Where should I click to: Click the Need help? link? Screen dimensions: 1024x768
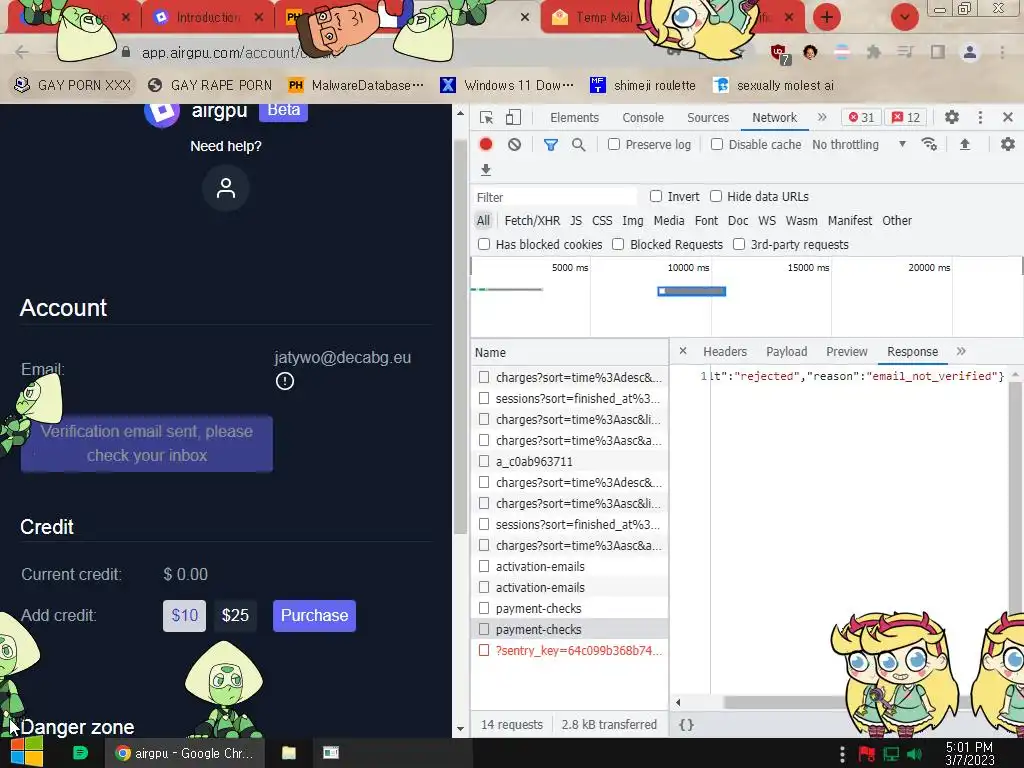click(226, 146)
